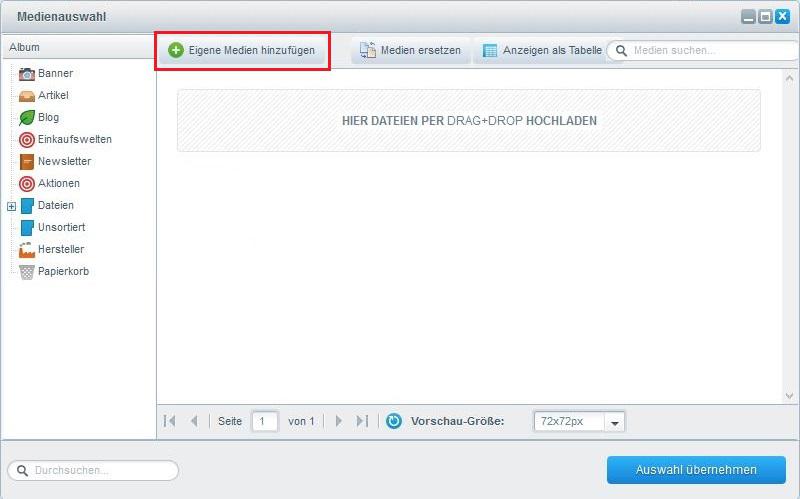Confirm with Auswahl übernehmen button
Viewport: 800px width, 499px height.
pos(696,470)
